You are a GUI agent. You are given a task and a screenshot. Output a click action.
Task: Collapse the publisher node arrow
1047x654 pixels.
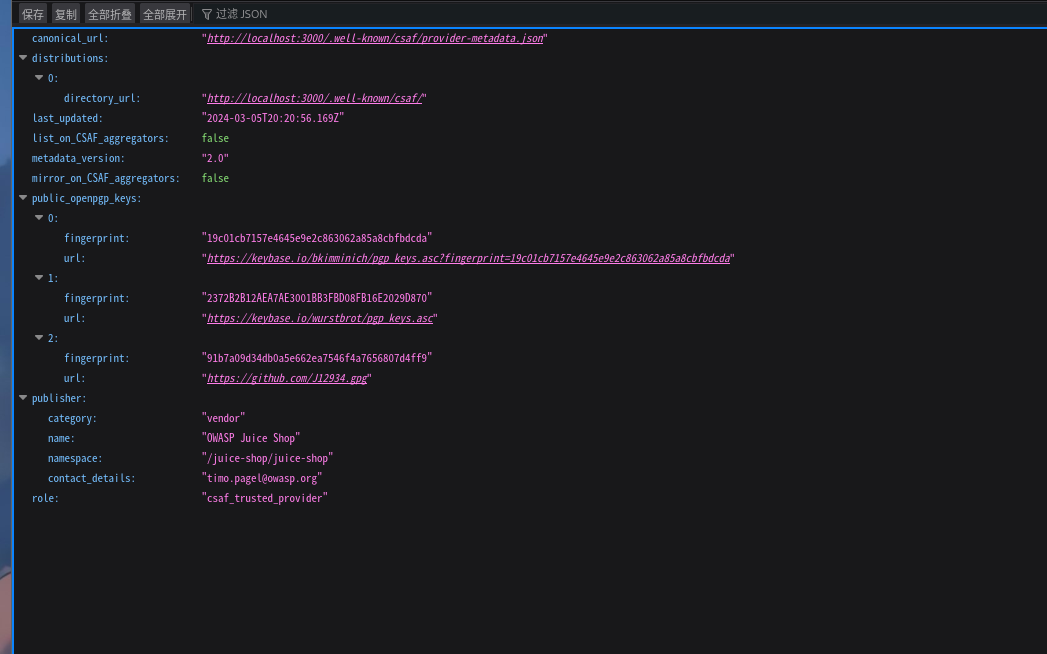23,398
